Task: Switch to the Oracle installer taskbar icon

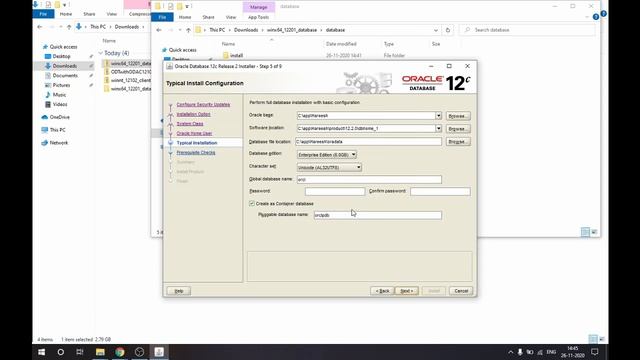Action: [x=159, y=352]
